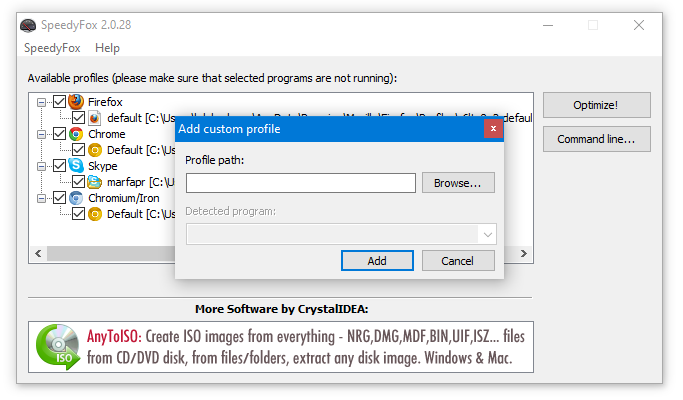The height and width of the screenshot is (400, 683).
Task: Click the Chromium/Iron icon in tree
Action: (76, 198)
